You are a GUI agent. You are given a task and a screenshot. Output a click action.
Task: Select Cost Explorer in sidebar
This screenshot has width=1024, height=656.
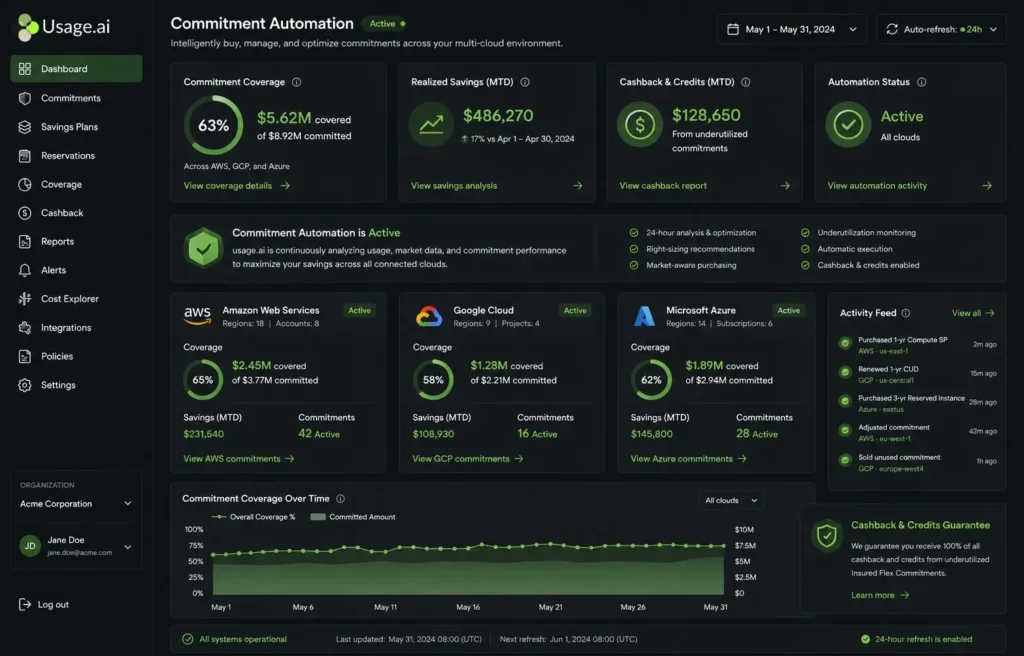(x=76, y=299)
